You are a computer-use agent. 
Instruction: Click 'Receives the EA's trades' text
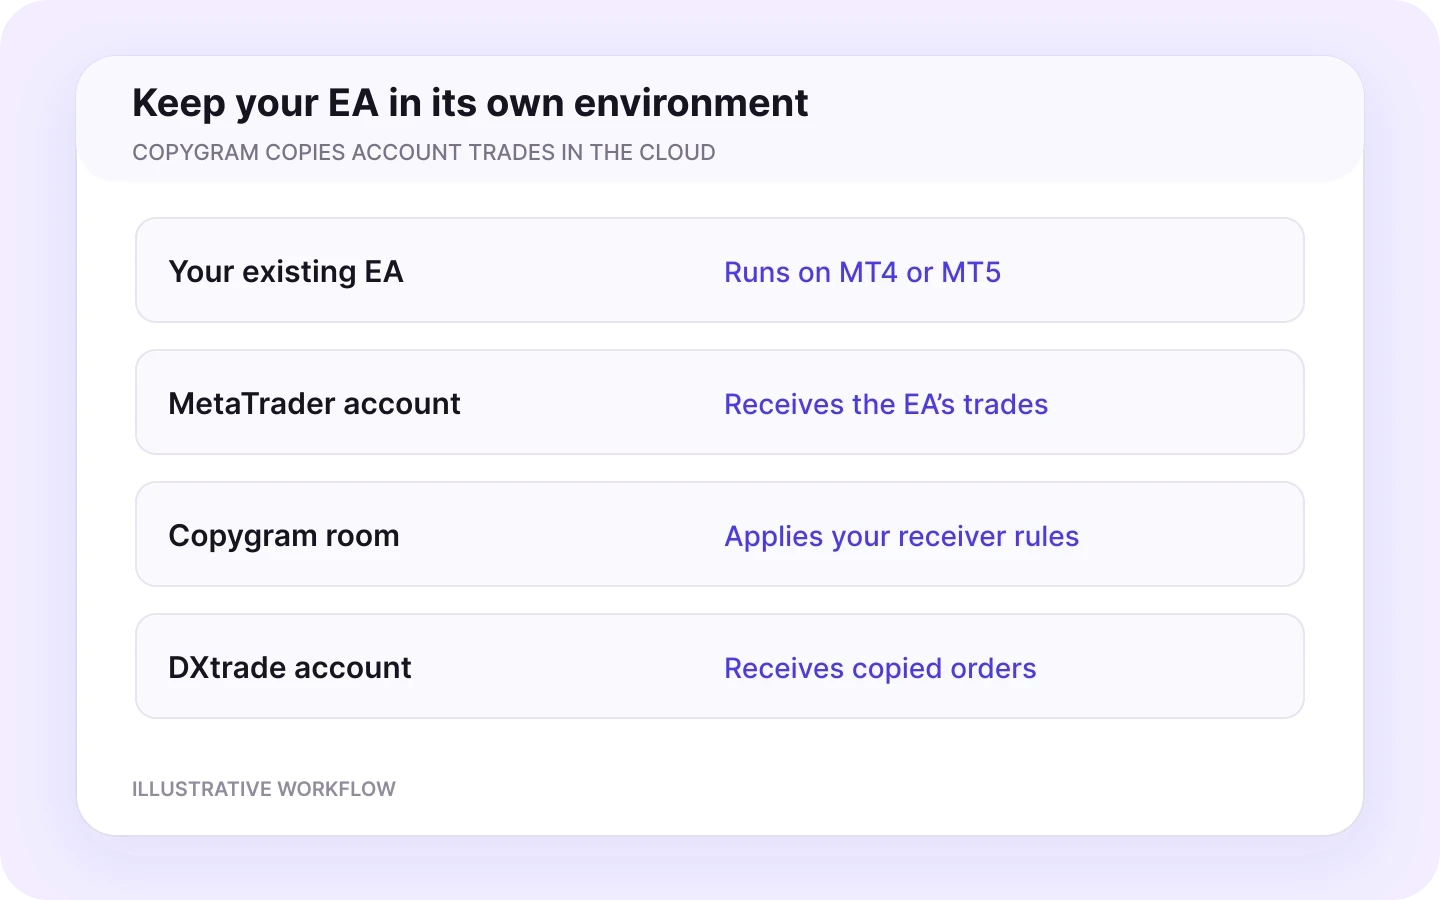click(x=886, y=404)
